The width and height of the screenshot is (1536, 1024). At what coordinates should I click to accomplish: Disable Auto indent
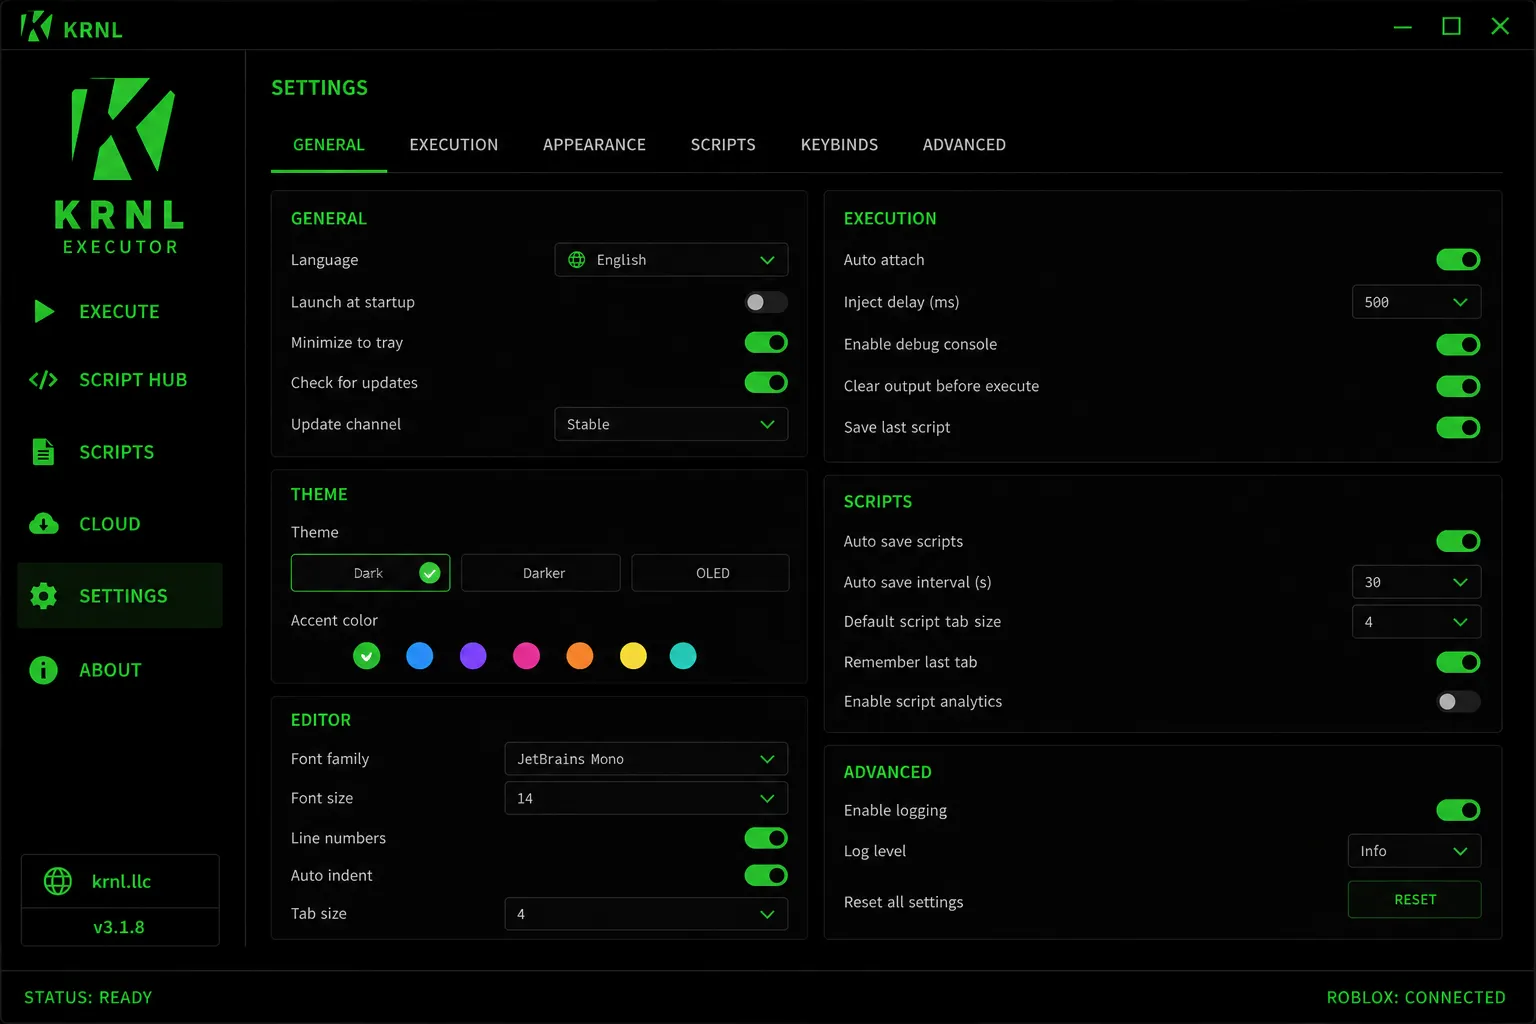pyautogui.click(x=766, y=876)
